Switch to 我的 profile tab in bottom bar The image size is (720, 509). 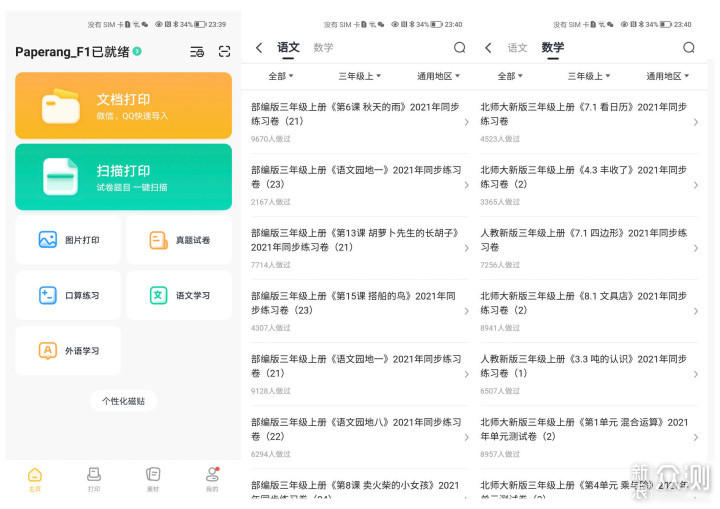point(212,479)
